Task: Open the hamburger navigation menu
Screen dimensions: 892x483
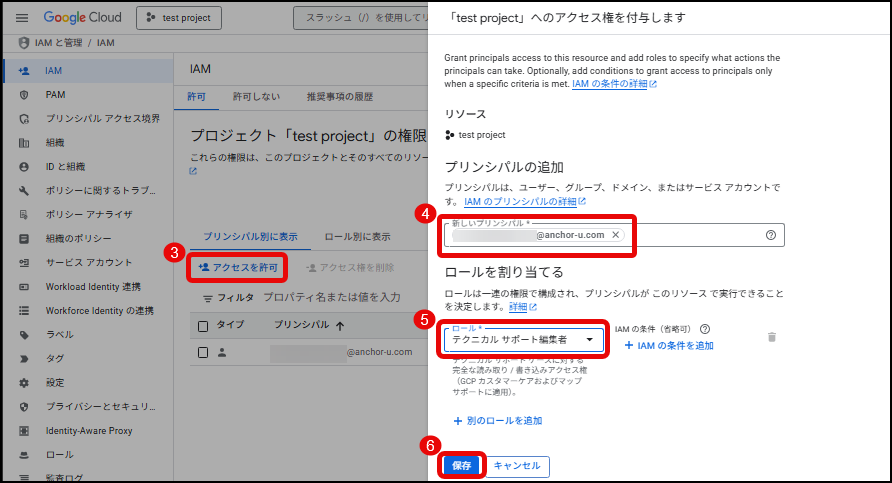Action: (22, 18)
